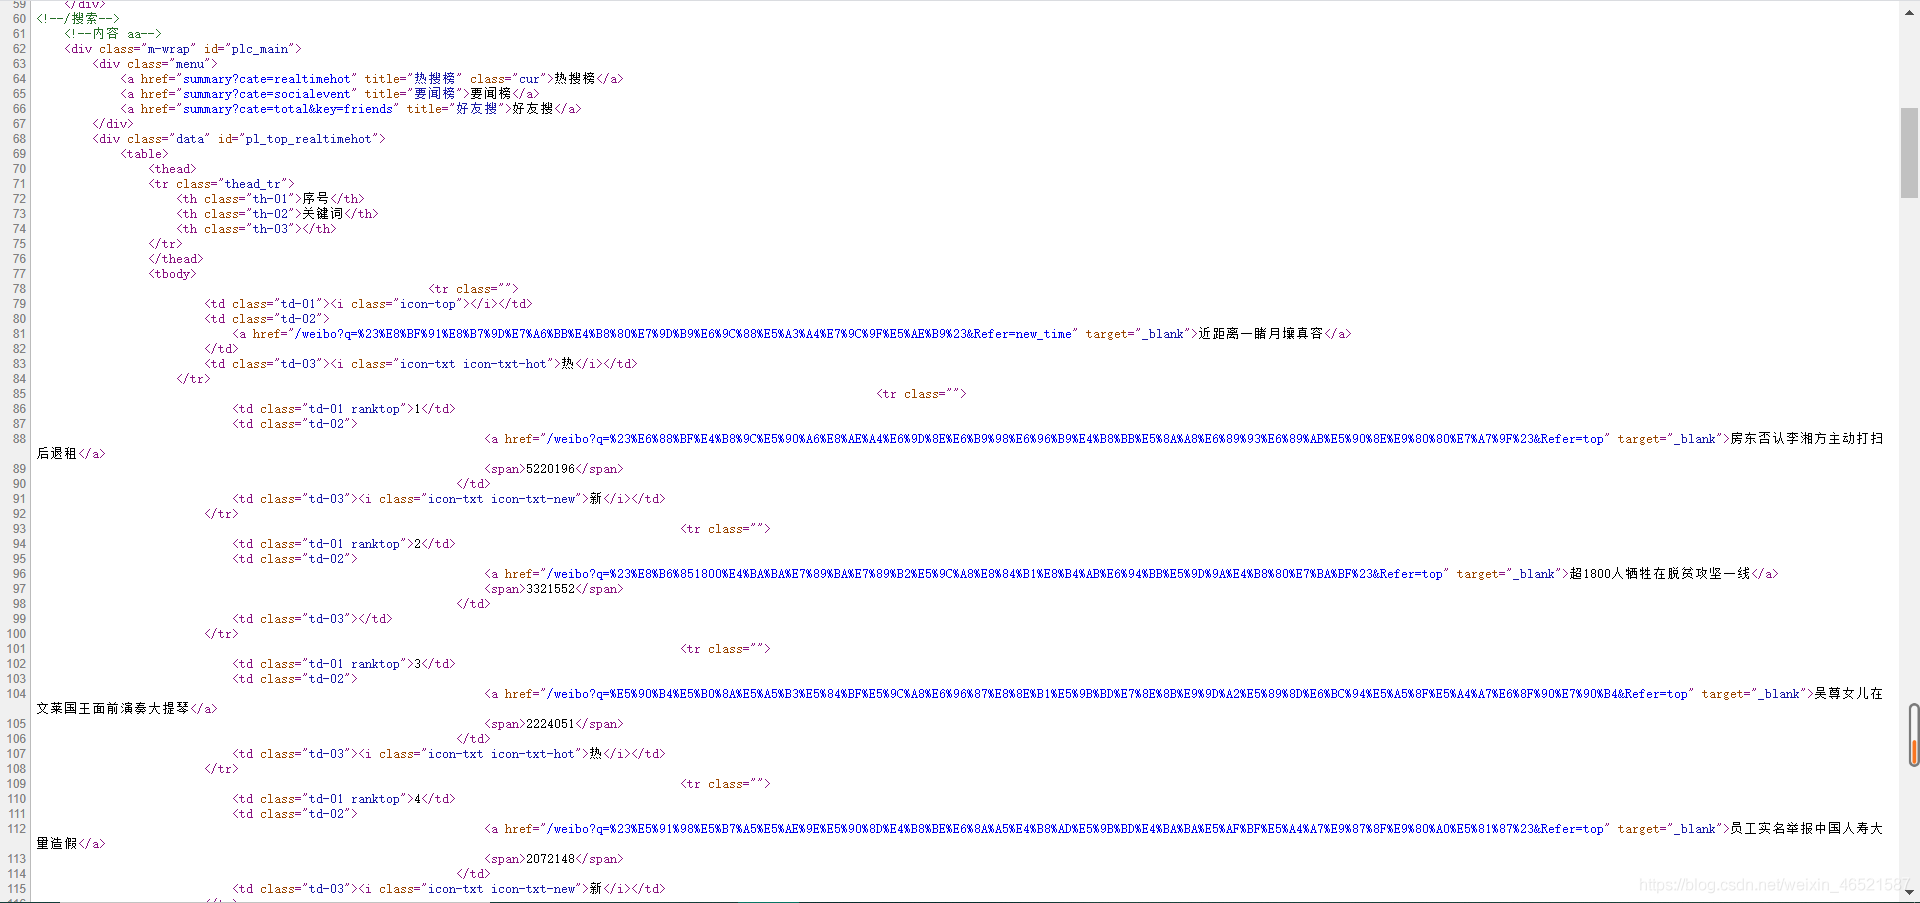
Task: Click the anchor text 近距离一睹月壤真容
Action: [1261, 334]
